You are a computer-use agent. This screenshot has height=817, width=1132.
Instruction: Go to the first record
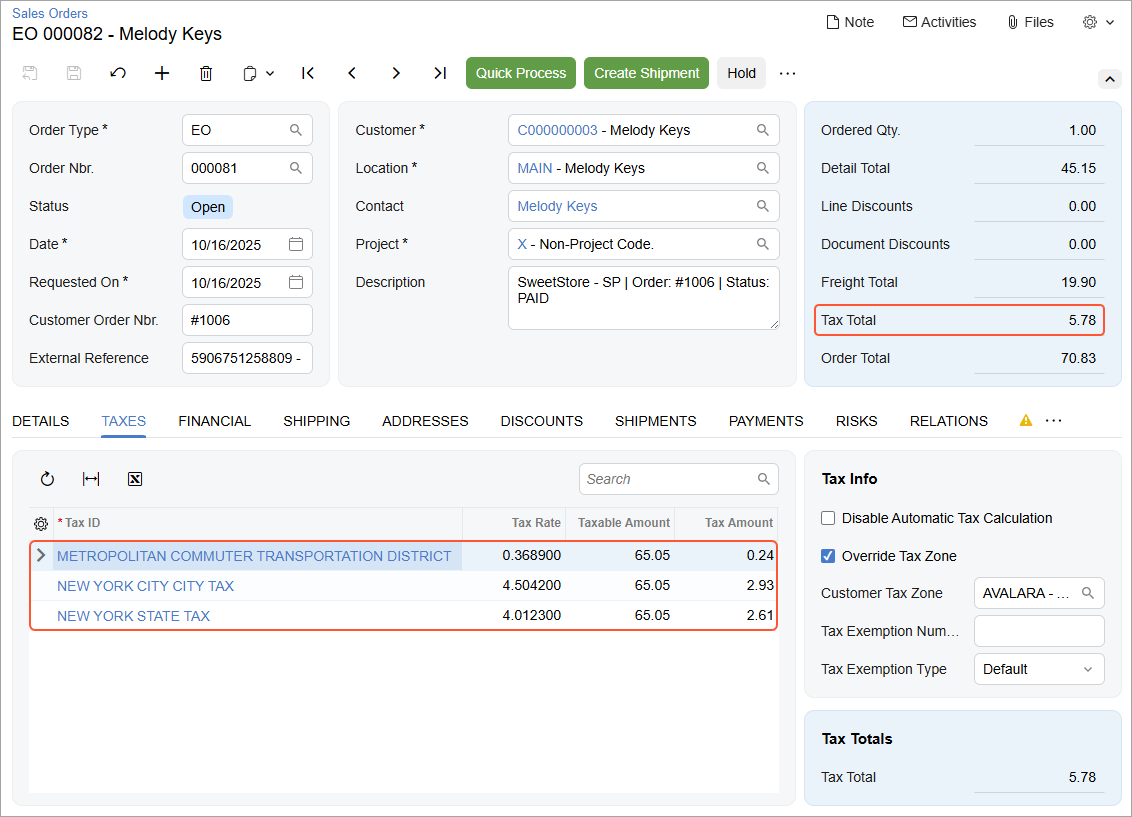coord(308,73)
